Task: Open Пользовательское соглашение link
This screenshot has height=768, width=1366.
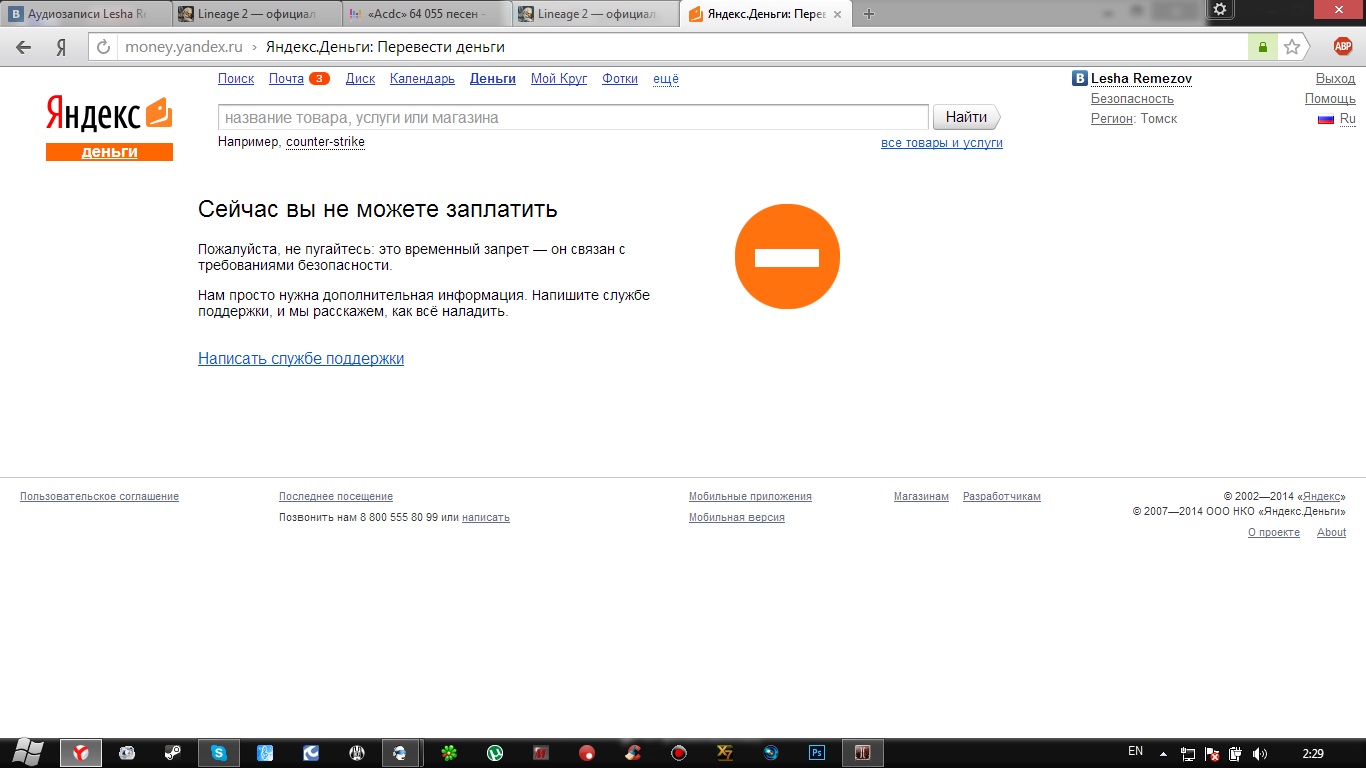Action: (99, 497)
